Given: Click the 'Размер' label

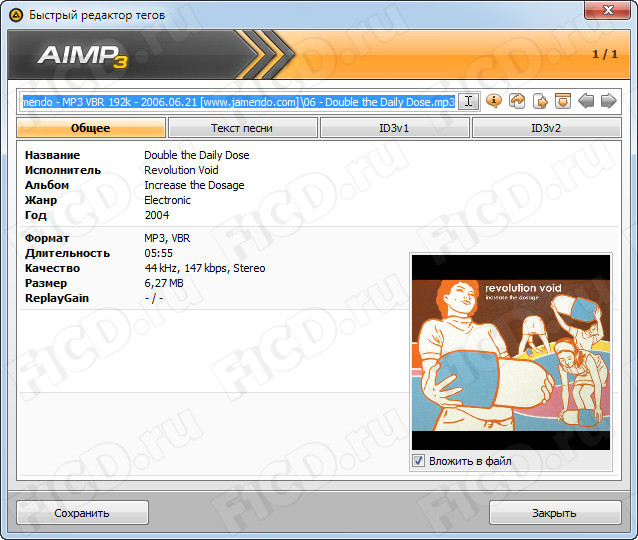Looking at the screenshot, I should point(46,283).
